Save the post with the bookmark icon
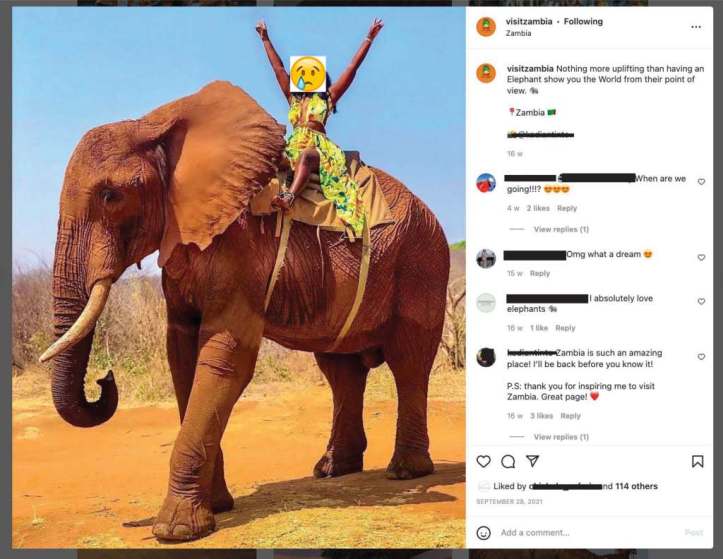The height and width of the screenshot is (559, 723). (697, 461)
